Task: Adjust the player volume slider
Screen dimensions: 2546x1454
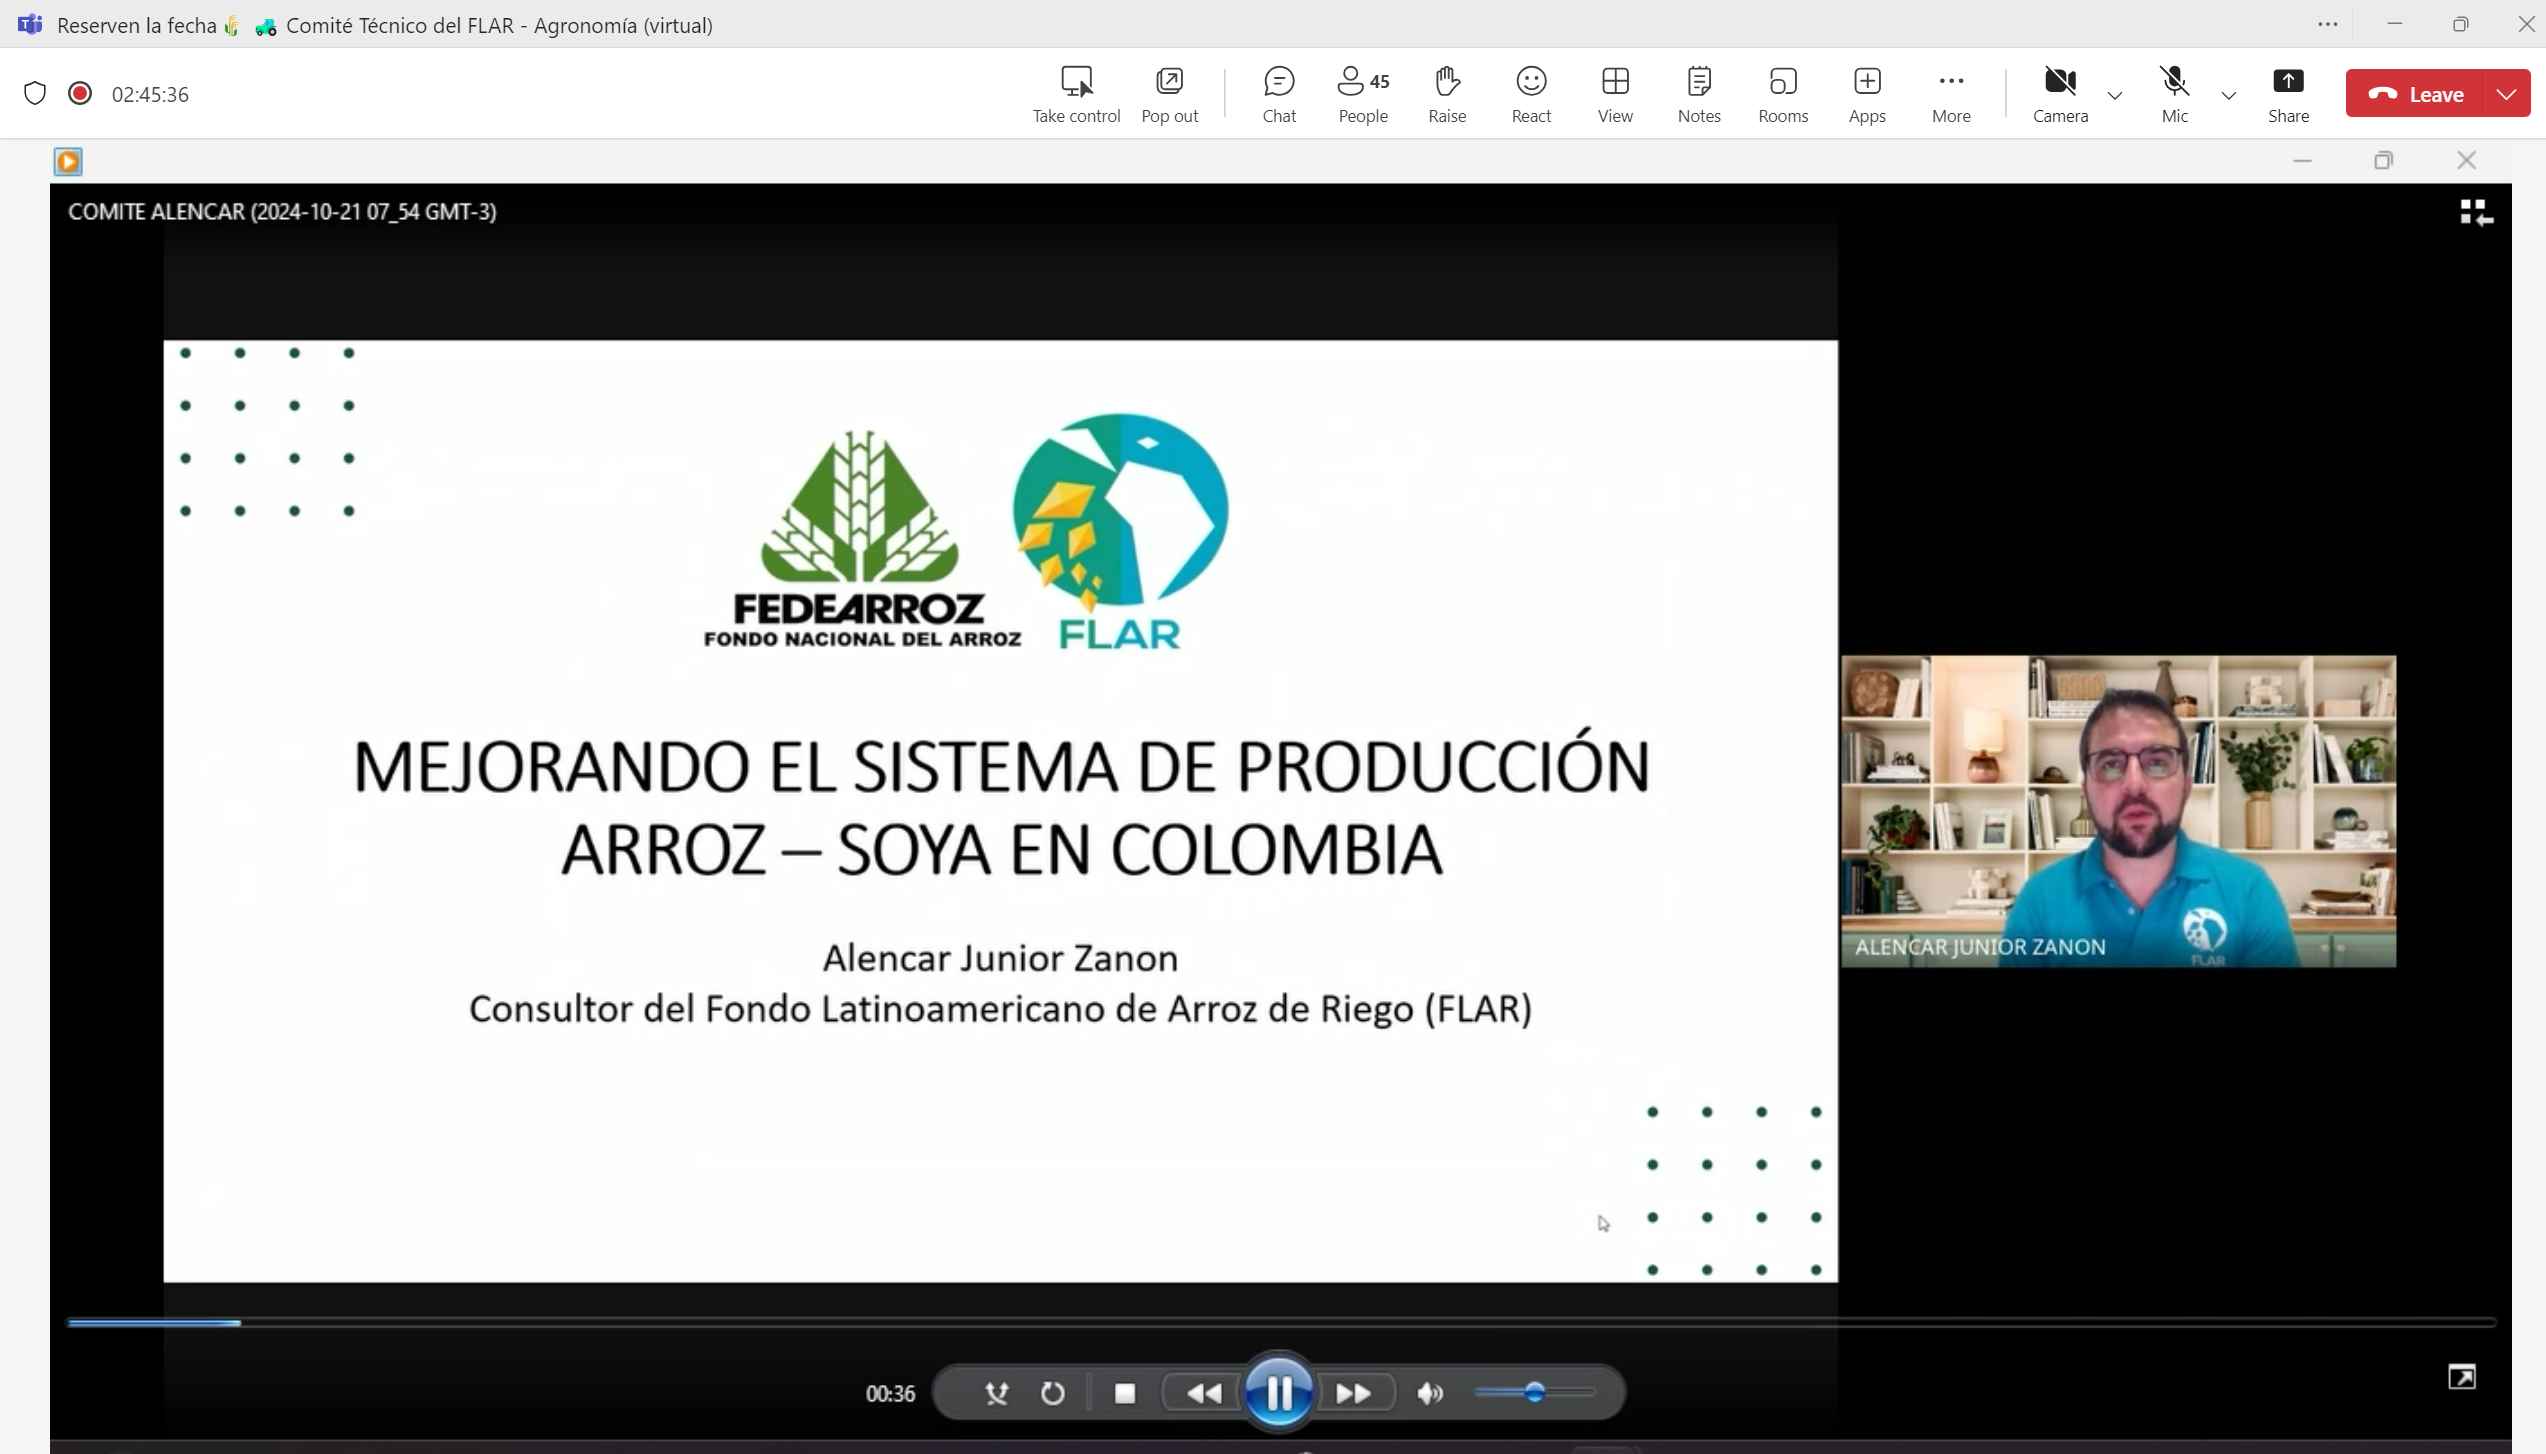Action: (1534, 1392)
